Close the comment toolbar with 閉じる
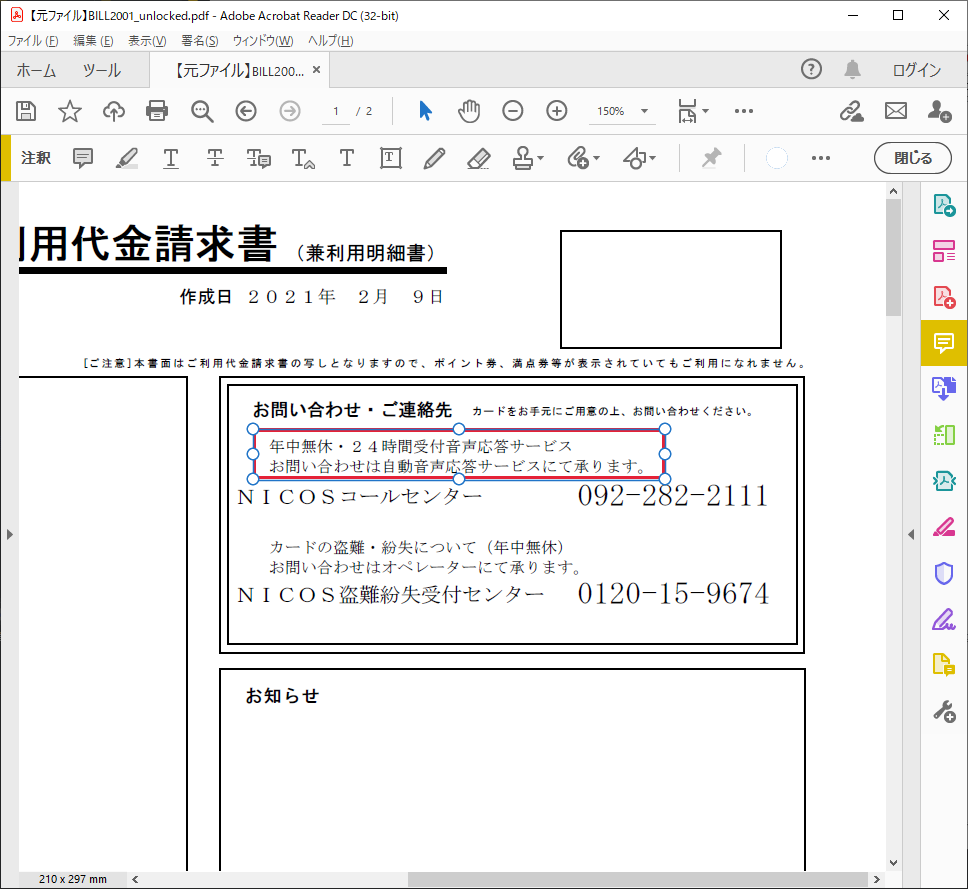 point(912,158)
